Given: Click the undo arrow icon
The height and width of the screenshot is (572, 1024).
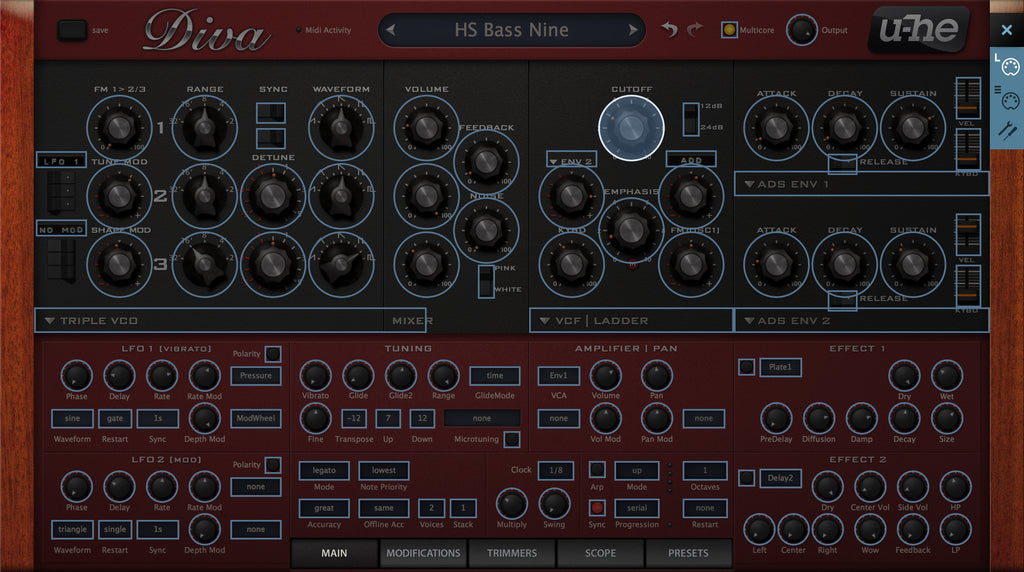Looking at the screenshot, I should click(669, 29).
